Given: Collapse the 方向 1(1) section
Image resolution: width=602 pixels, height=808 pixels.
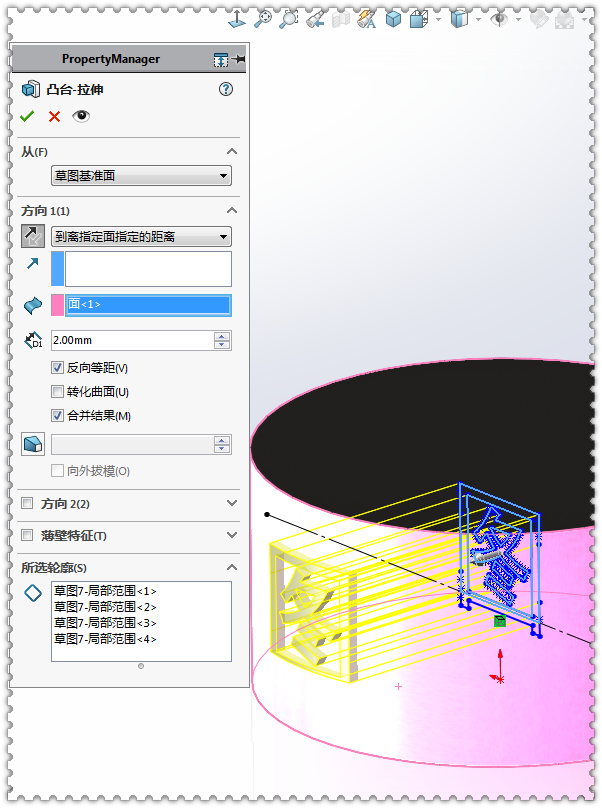Looking at the screenshot, I should click(232, 210).
